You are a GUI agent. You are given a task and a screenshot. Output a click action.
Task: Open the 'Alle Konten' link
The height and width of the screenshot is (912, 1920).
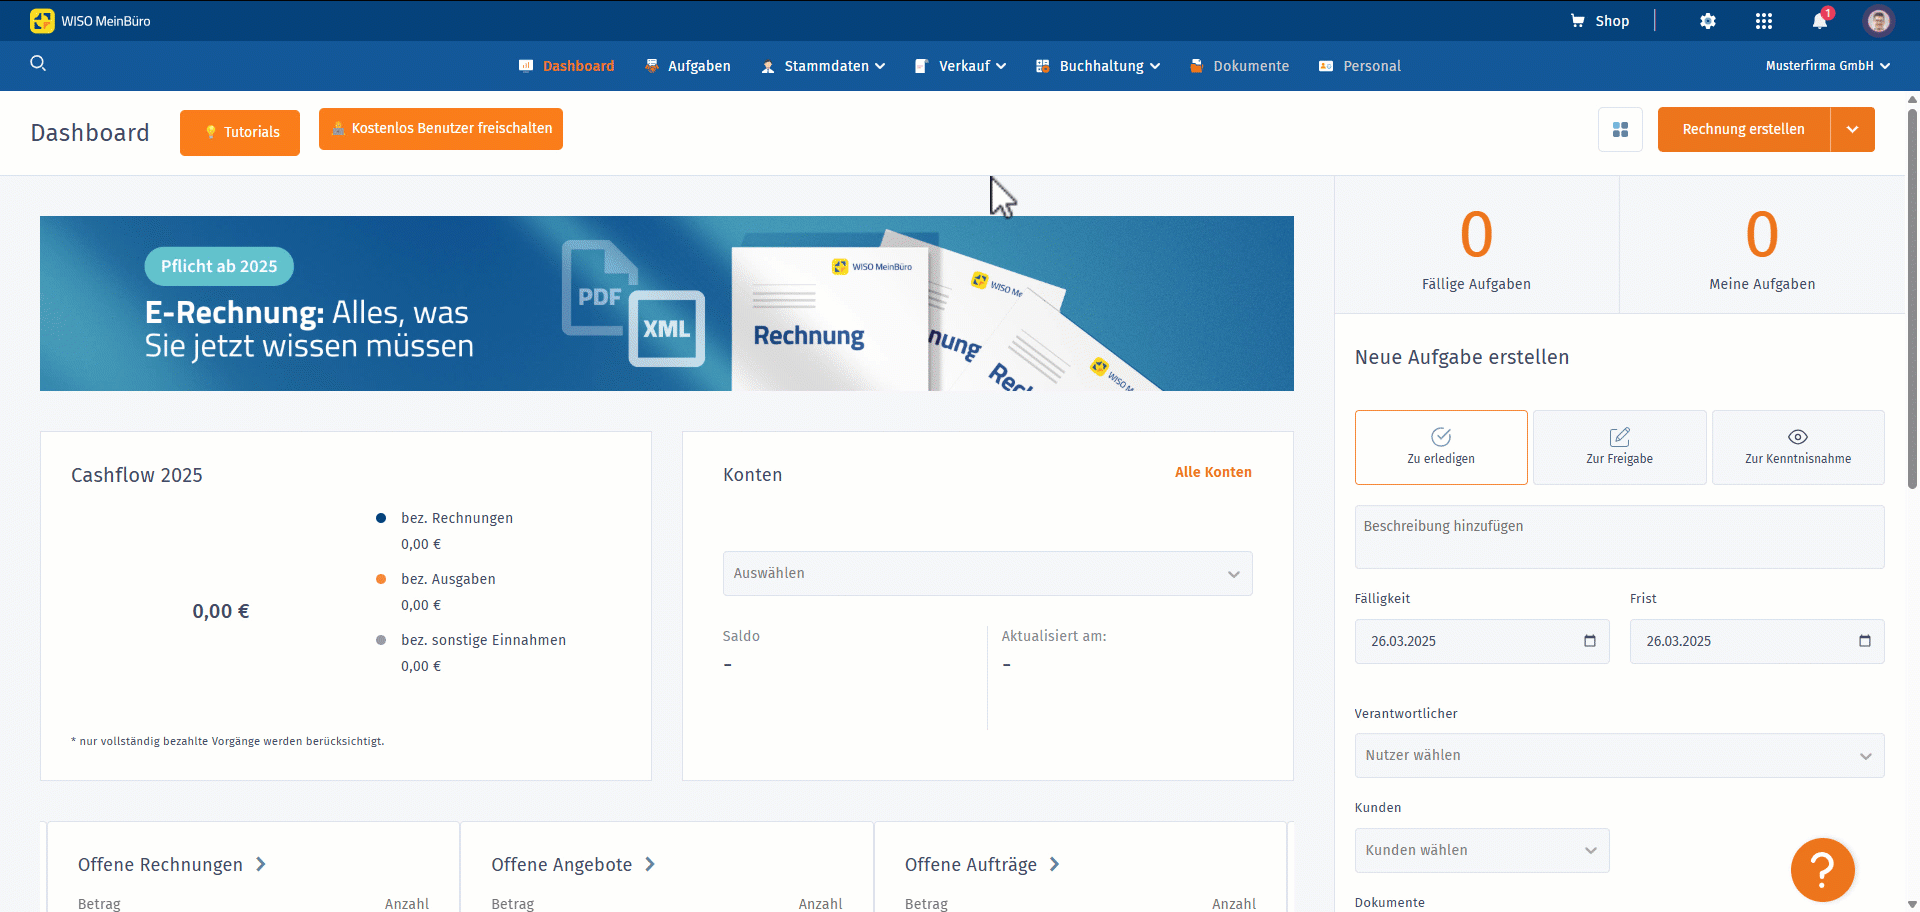coord(1213,472)
